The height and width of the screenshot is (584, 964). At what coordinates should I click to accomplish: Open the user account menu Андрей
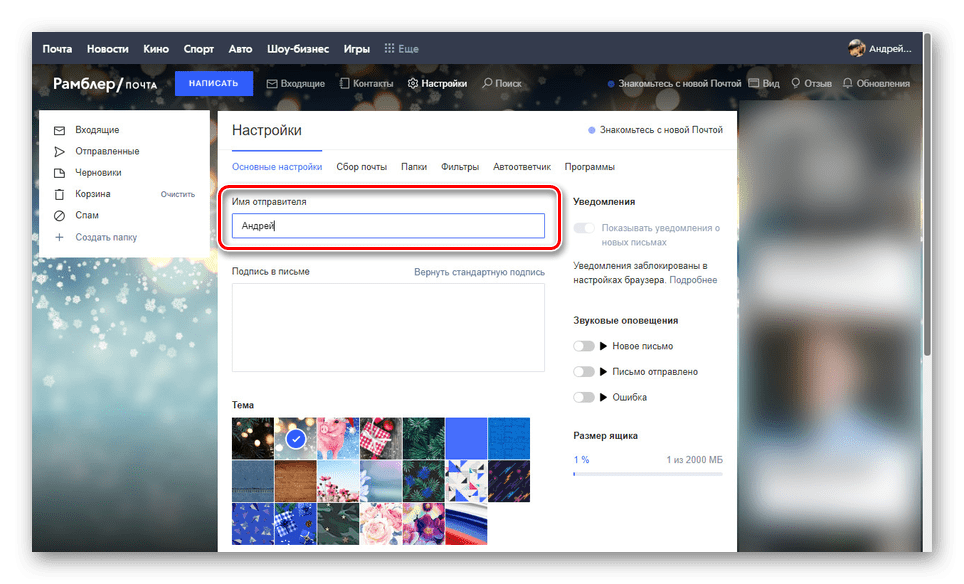pos(880,49)
